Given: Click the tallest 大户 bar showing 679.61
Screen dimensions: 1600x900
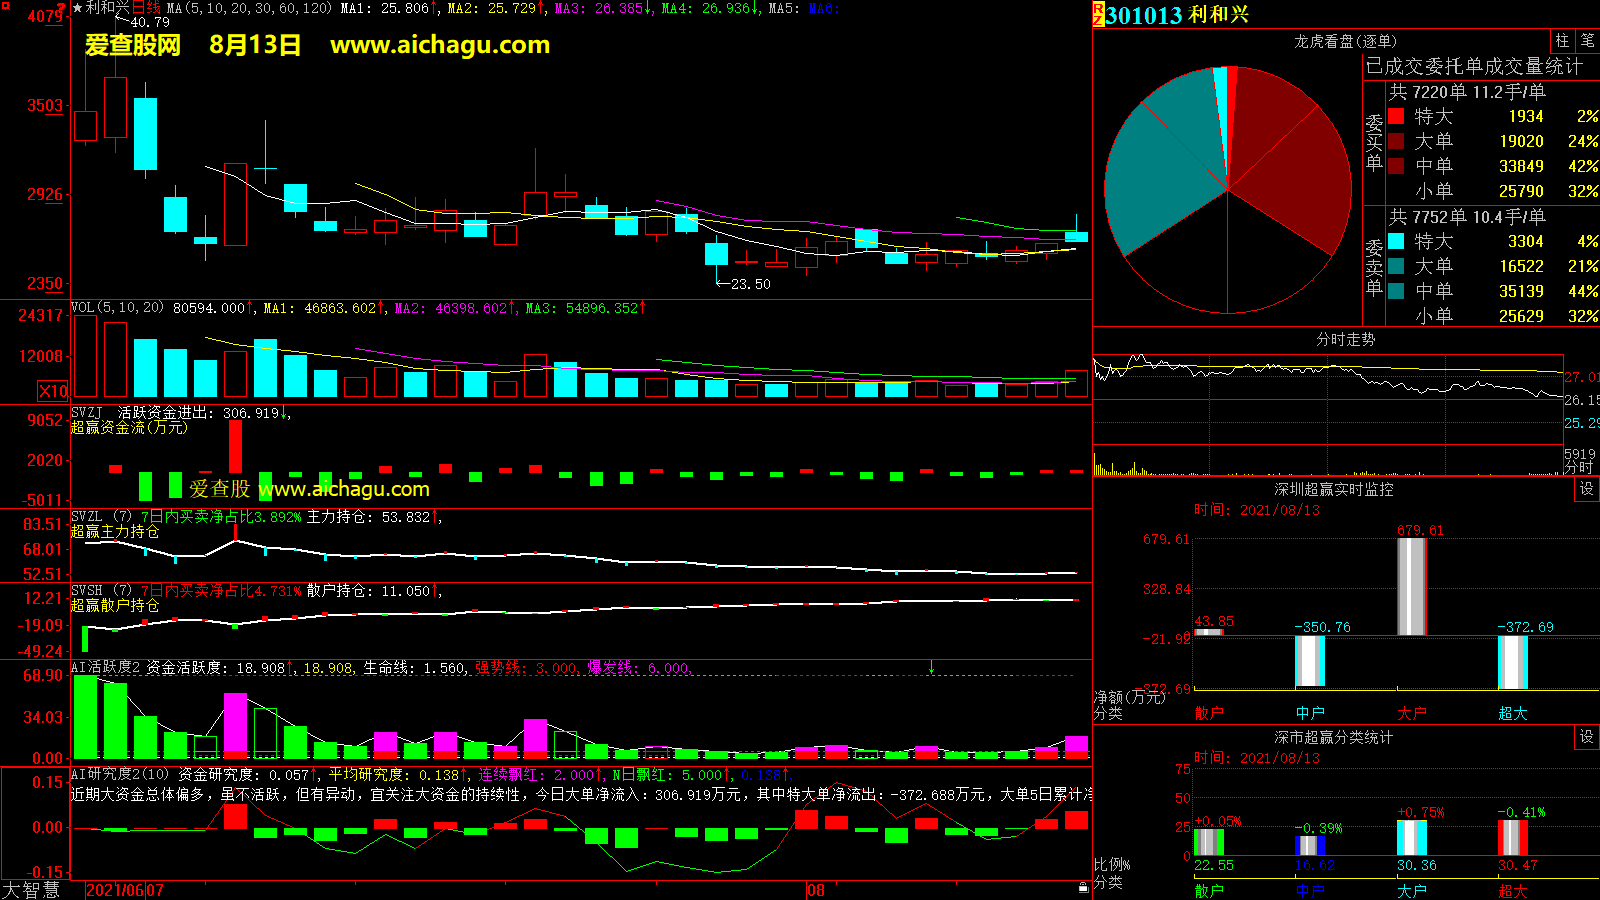Looking at the screenshot, I should pyautogui.click(x=1411, y=586).
